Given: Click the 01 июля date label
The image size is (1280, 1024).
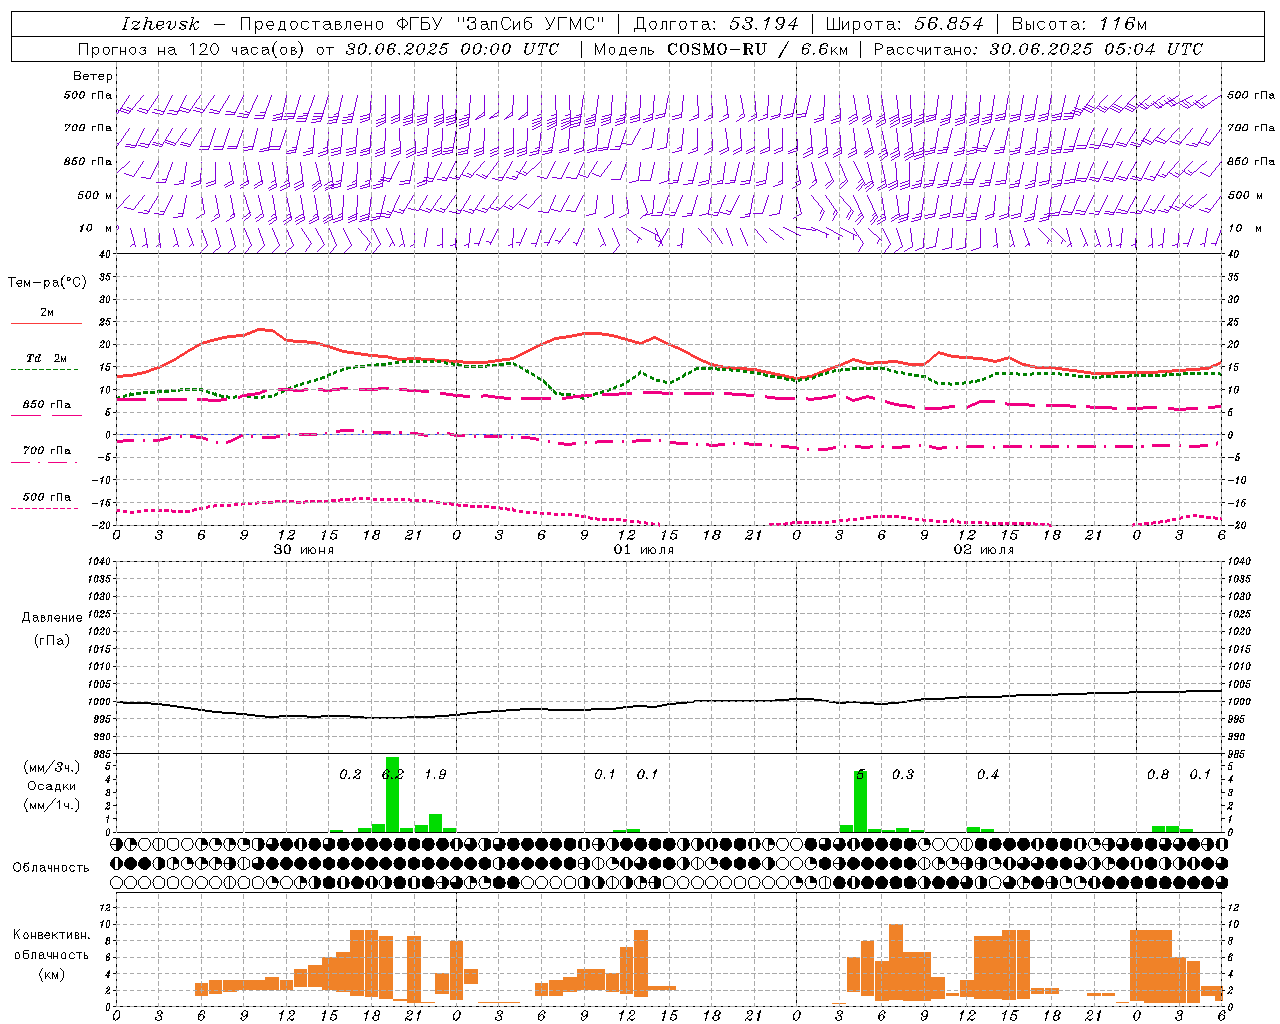Looking at the screenshot, I should coord(643,550).
